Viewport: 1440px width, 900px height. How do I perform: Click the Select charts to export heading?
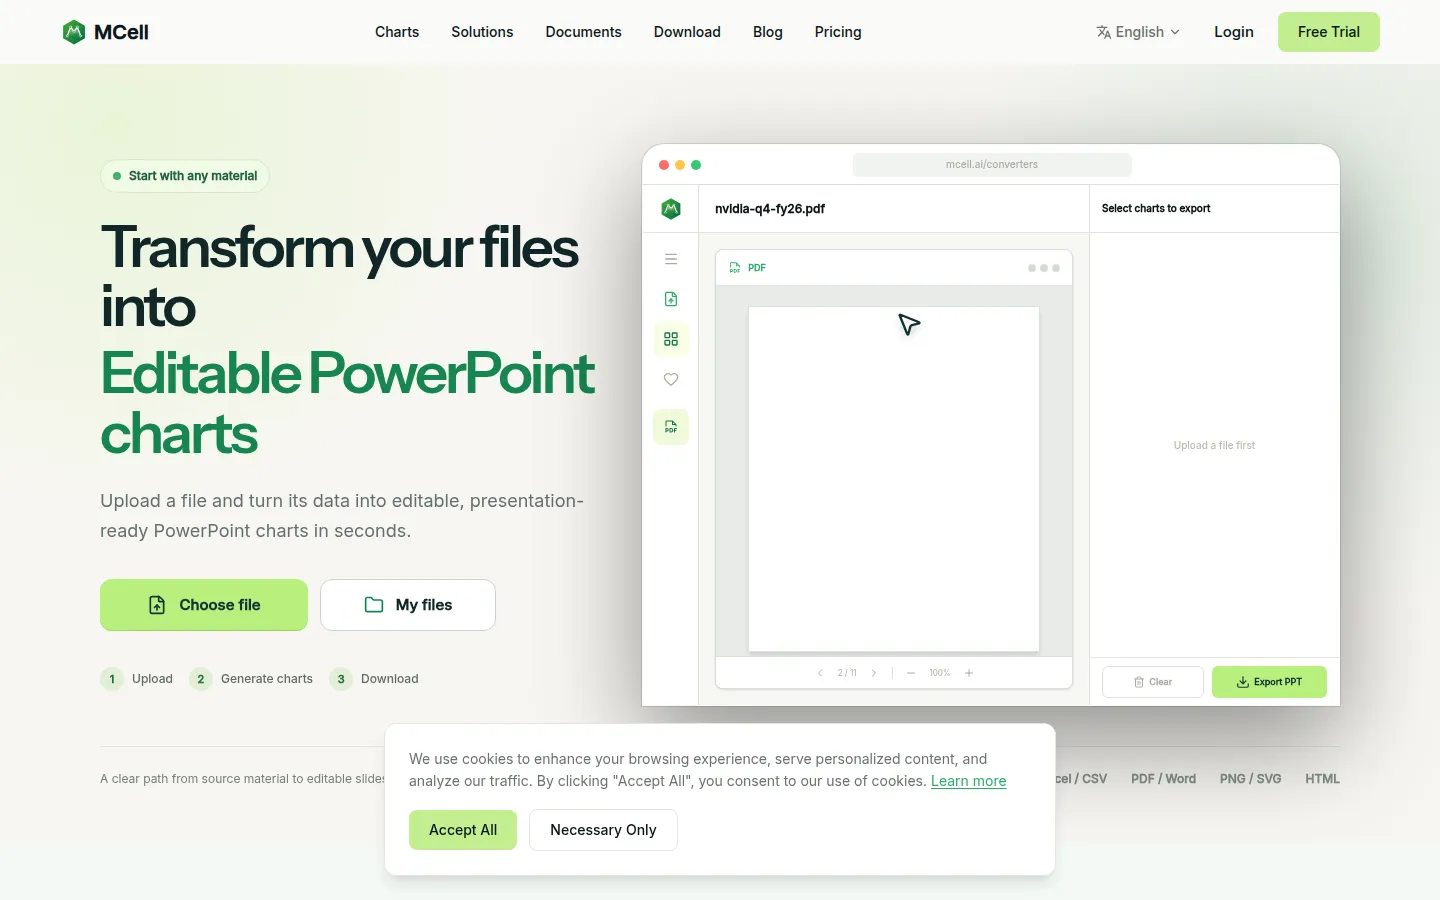pos(1156,209)
